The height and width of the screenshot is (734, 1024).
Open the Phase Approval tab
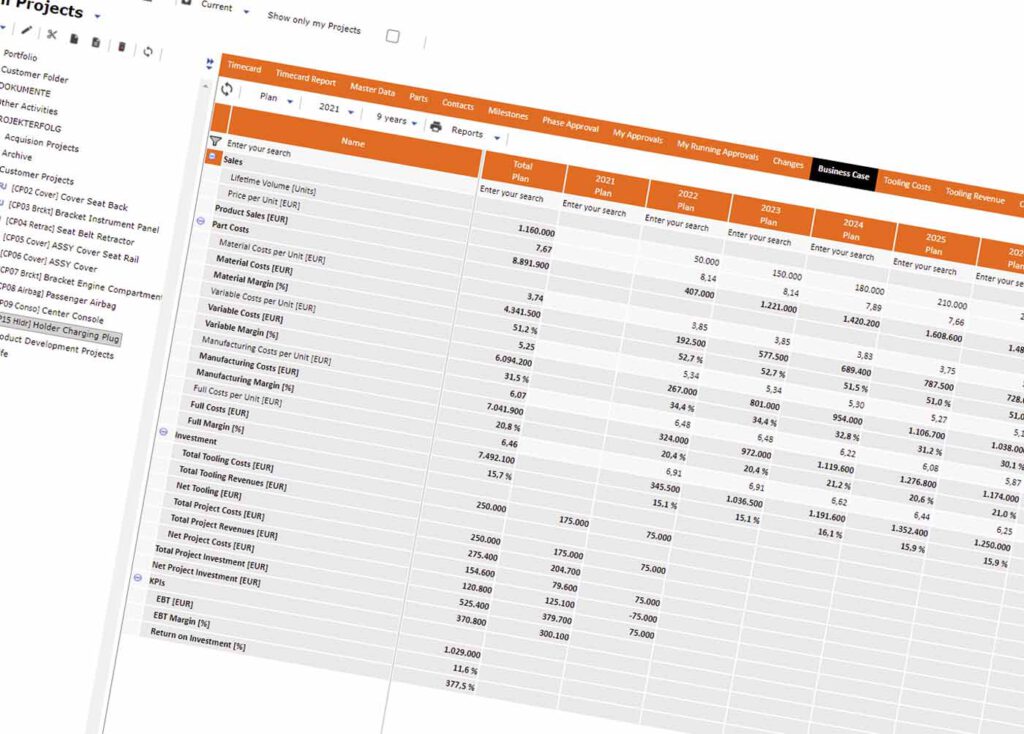point(570,124)
